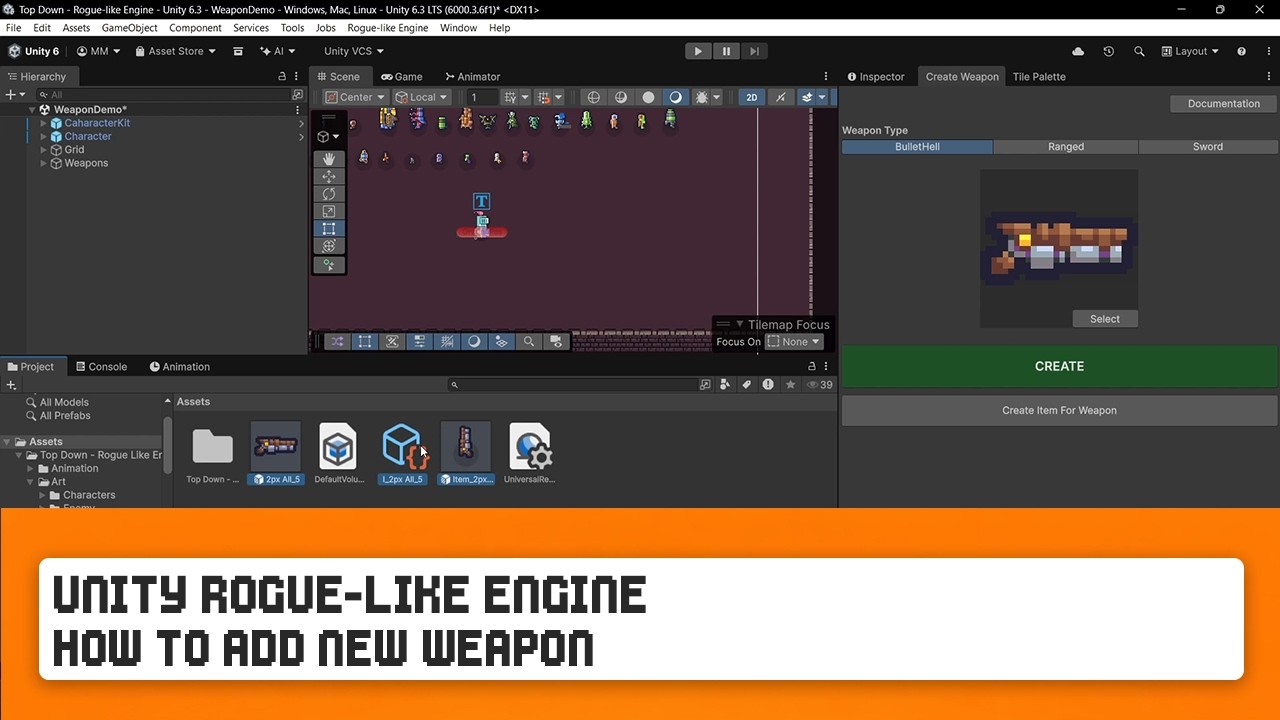Choose the Ranged weapon type
Viewport: 1280px width, 720px height.
coord(1066,147)
